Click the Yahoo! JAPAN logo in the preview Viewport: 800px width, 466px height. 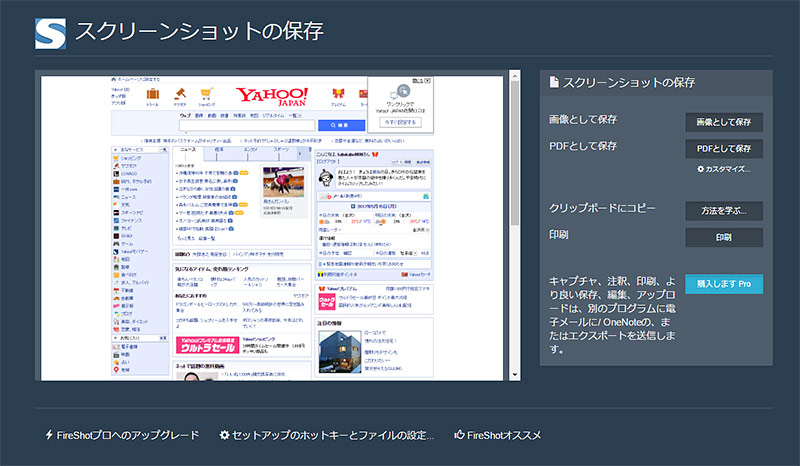click(x=273, y=95)
